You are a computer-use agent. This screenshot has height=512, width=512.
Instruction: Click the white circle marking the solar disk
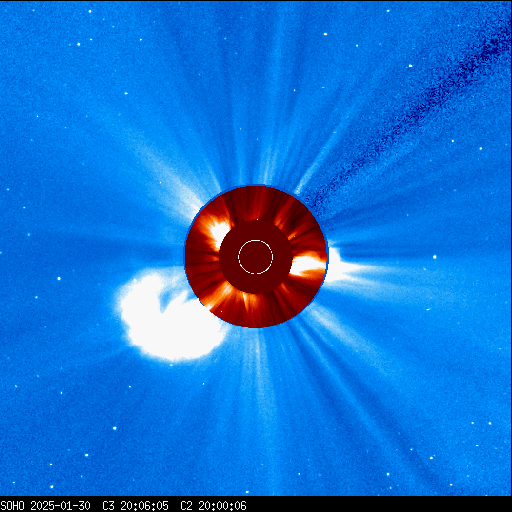256,257
